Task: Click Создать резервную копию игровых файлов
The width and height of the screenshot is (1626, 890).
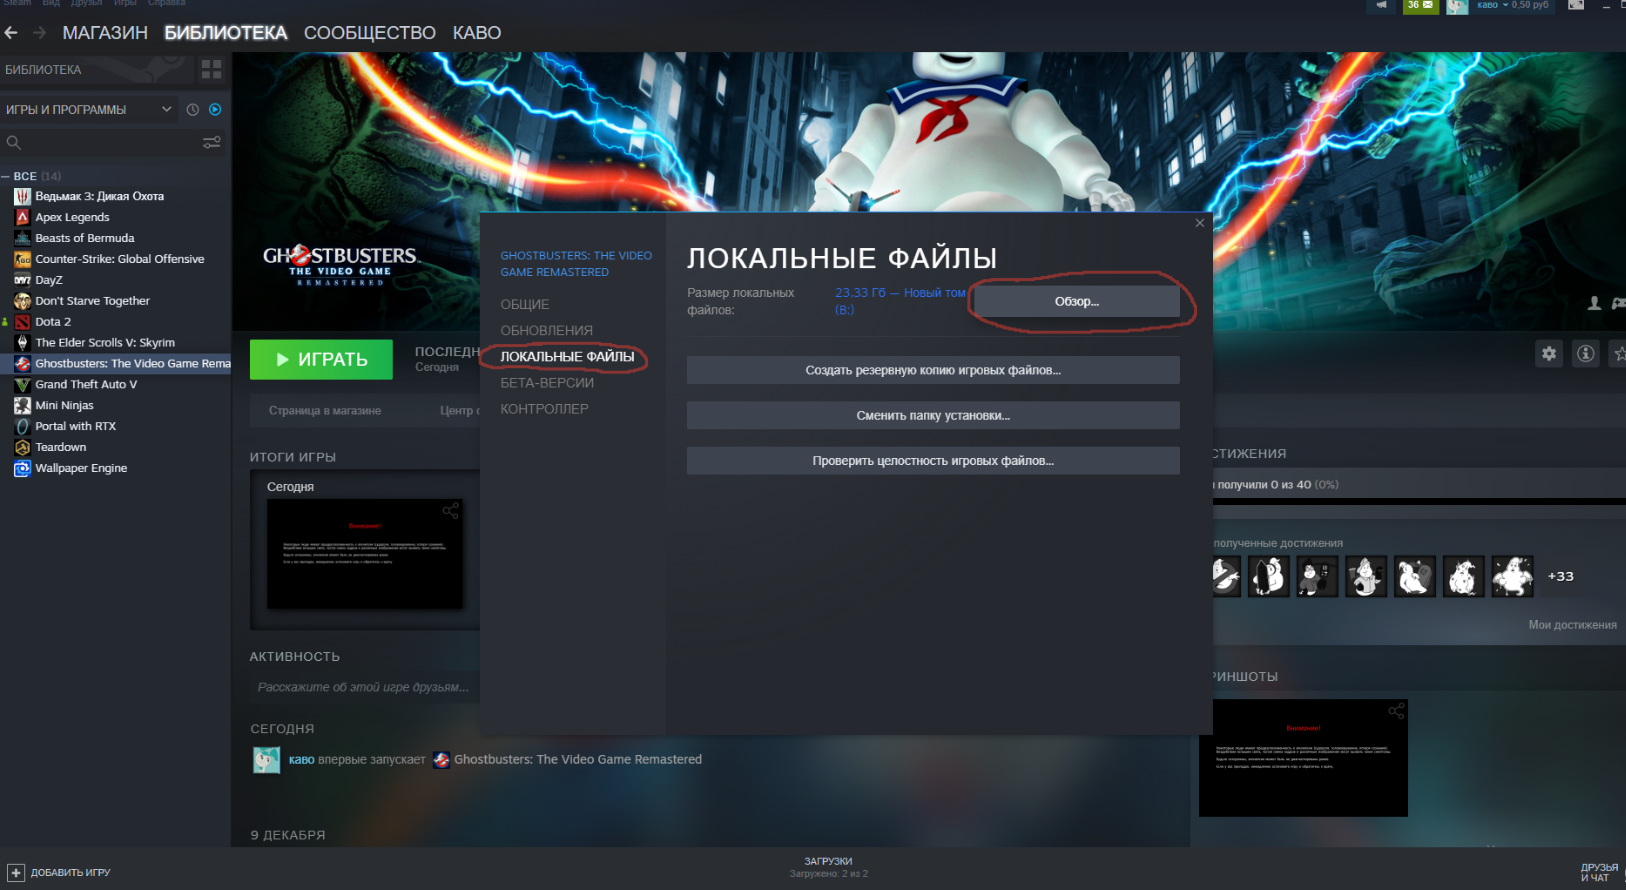Action: pyautogui.click(x=933, y=370)
